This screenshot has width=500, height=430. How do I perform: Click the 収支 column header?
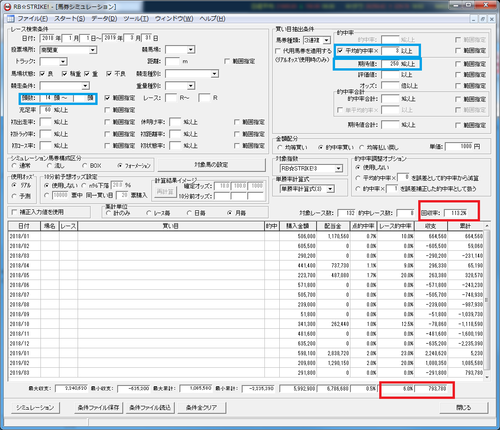coord(431,226)
